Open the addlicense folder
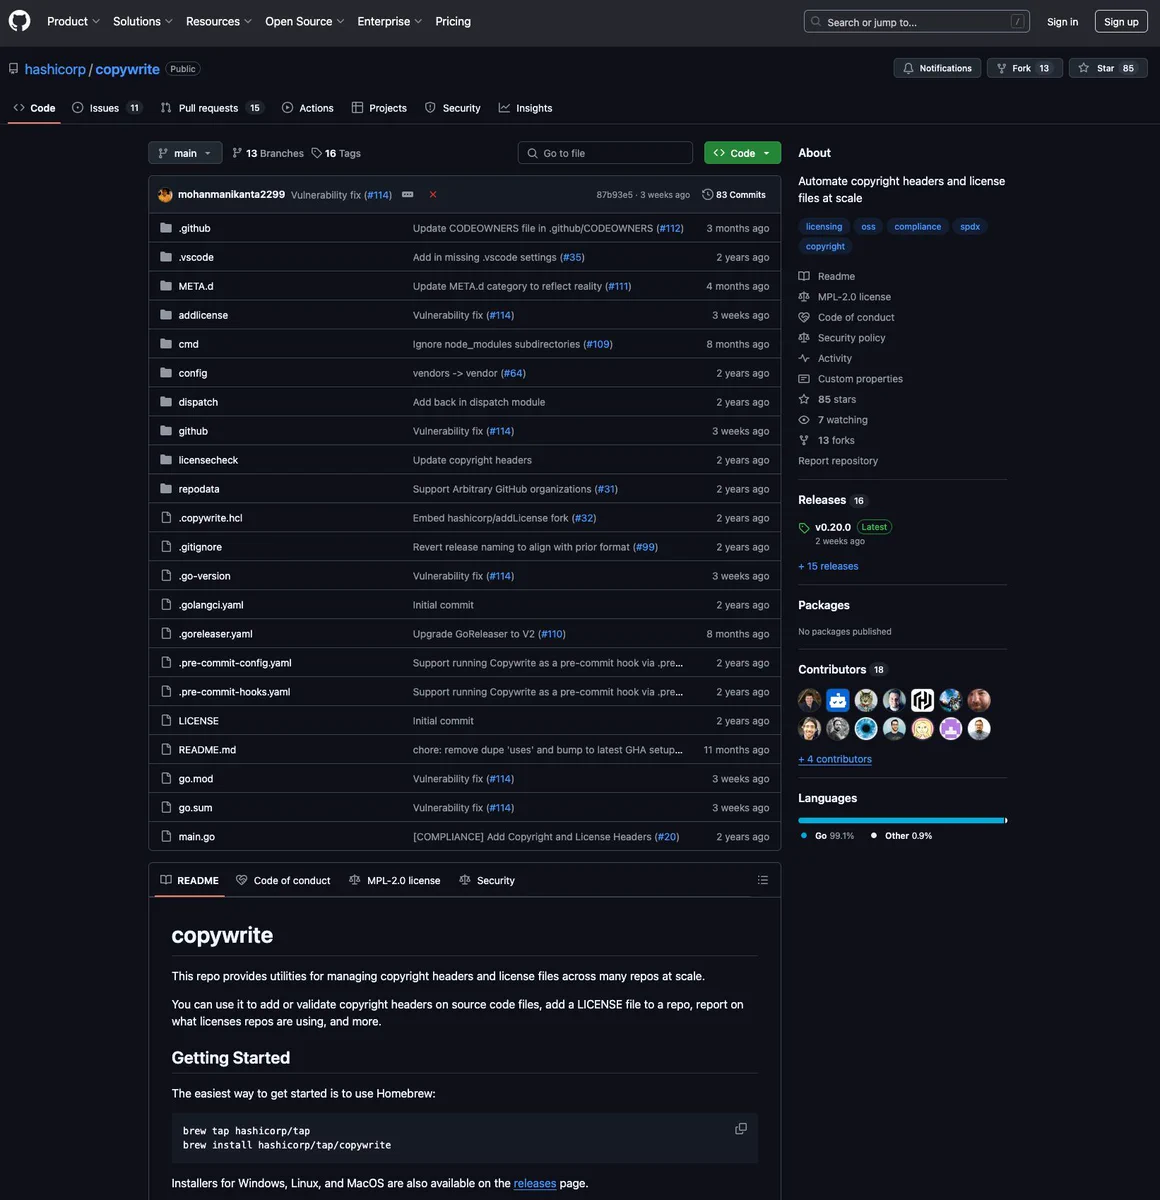The image size is (1160, 1200). coord(203,315)
